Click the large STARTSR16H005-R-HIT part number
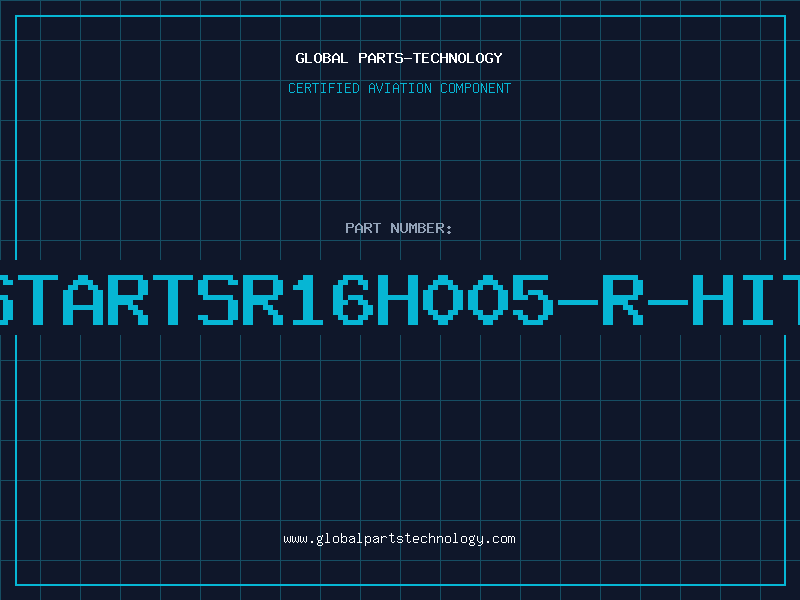The width and height of the screenshot is (800, 600). 400,300
